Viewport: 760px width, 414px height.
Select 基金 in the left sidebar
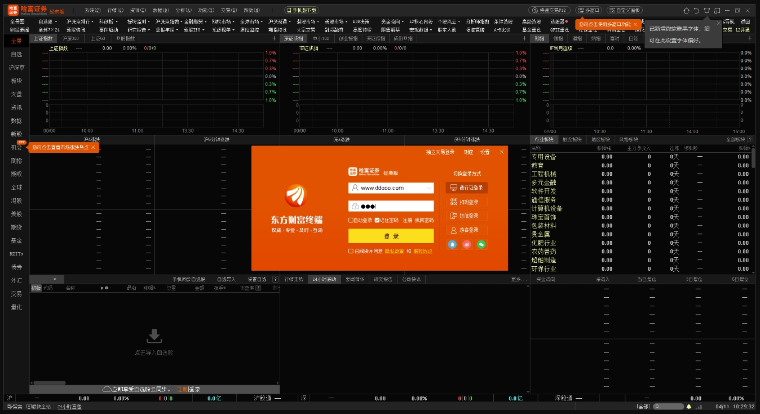[16, 241]
